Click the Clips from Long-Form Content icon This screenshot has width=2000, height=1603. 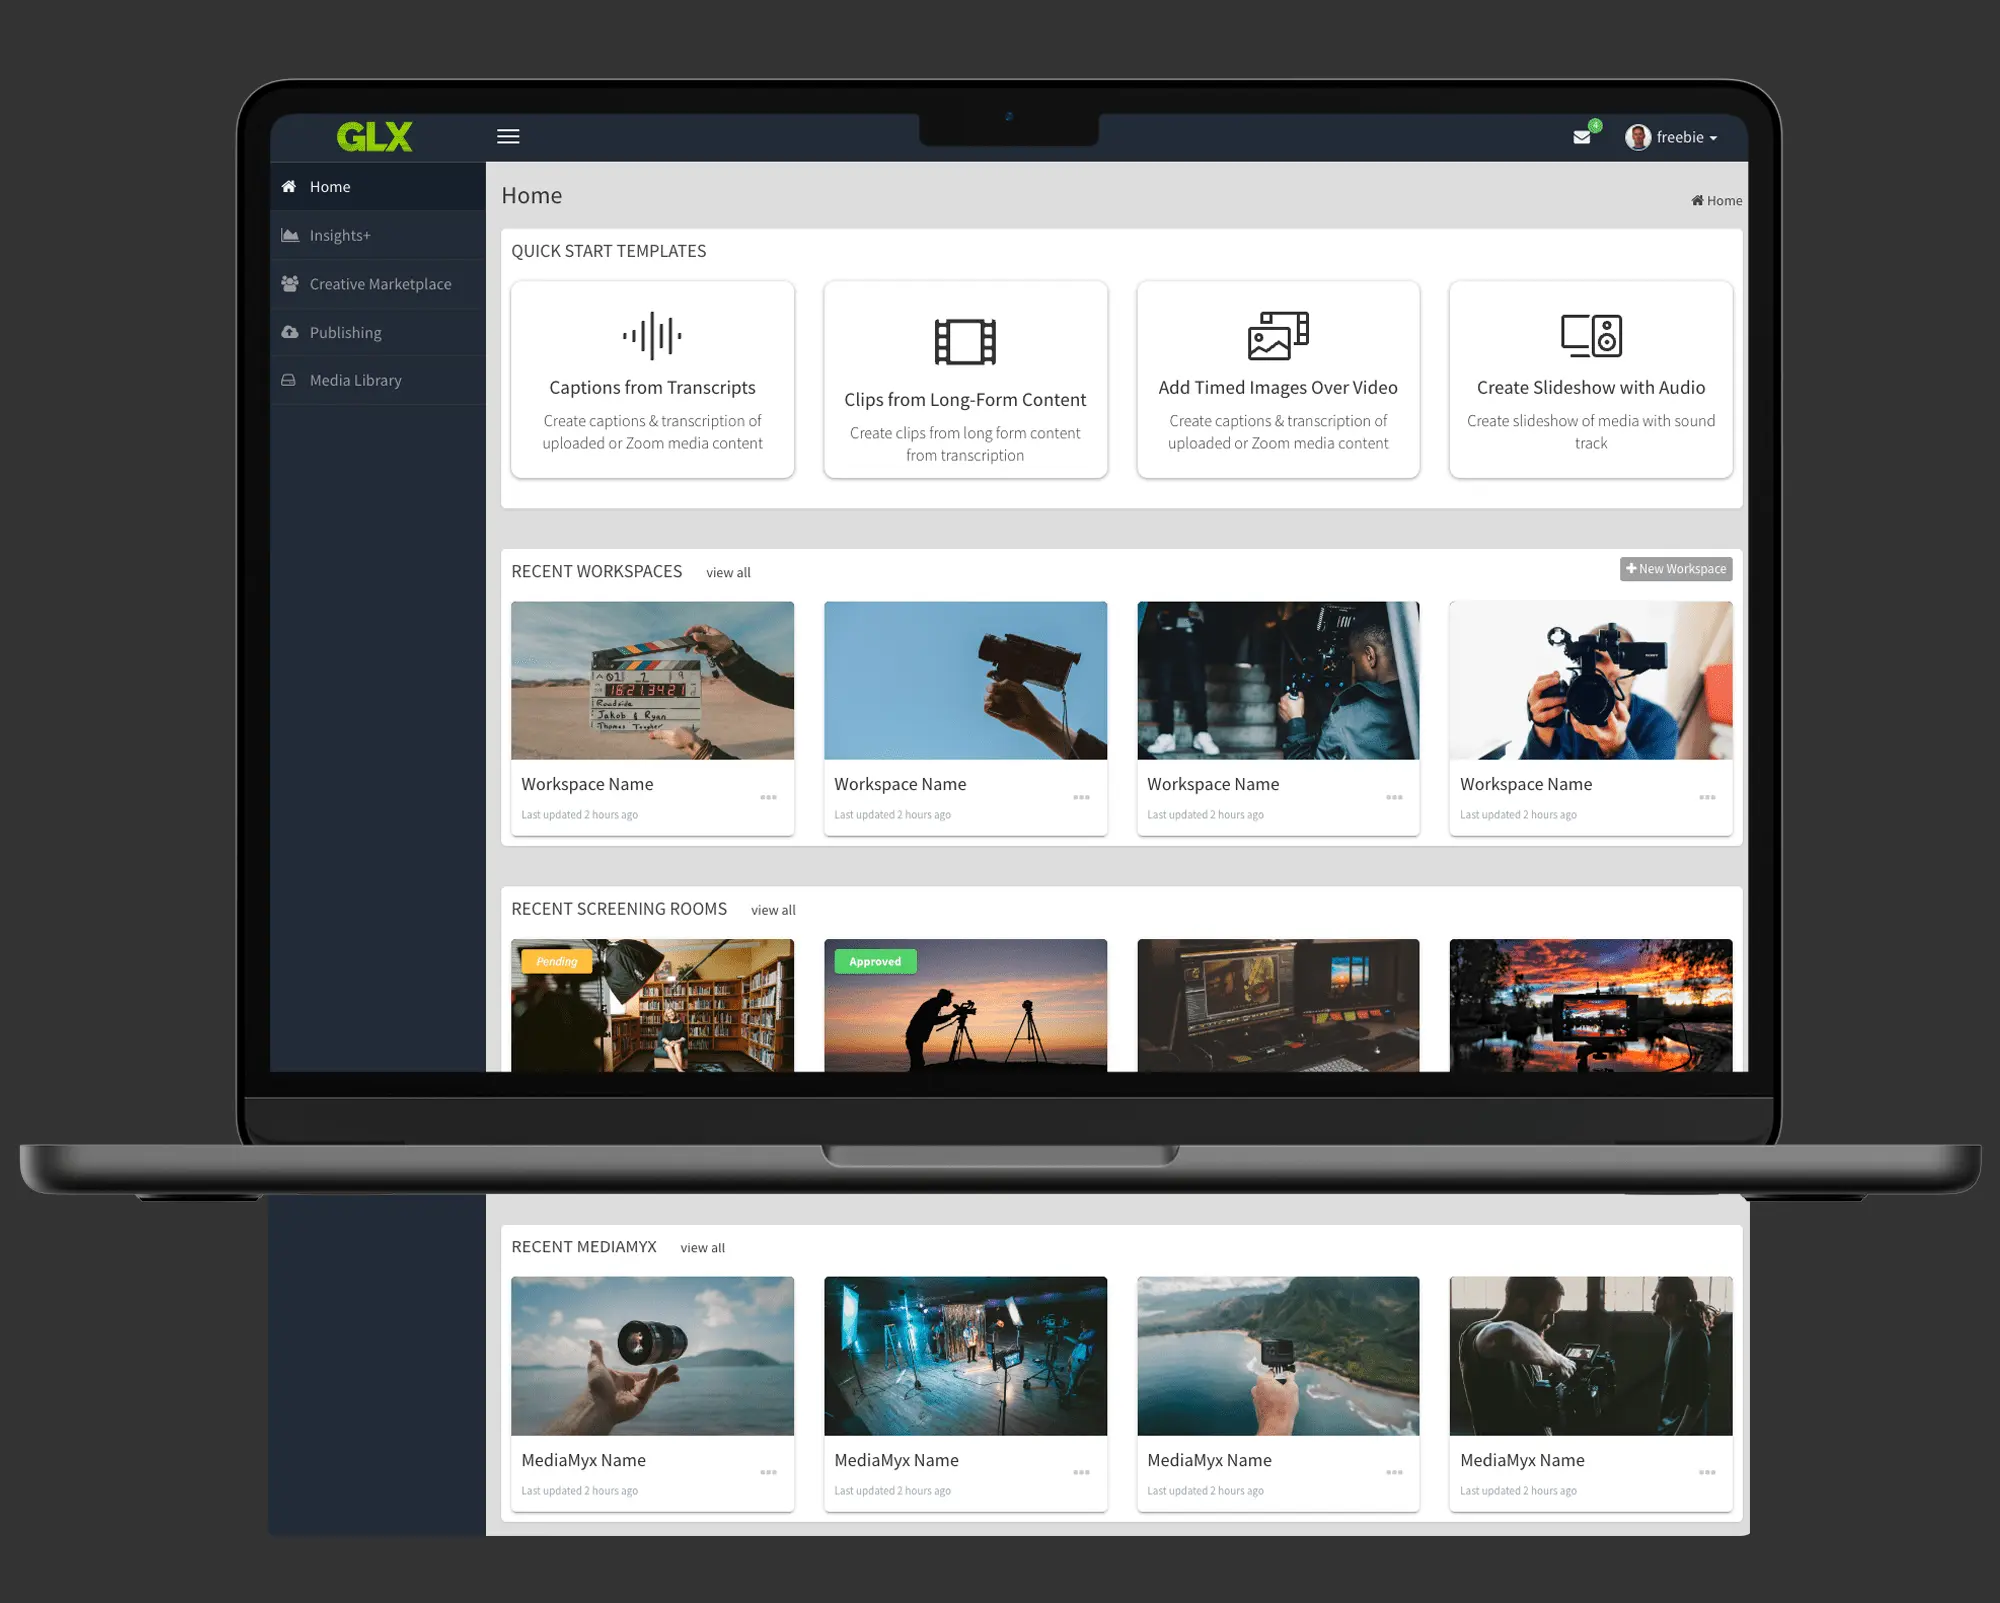coord(965,339)
